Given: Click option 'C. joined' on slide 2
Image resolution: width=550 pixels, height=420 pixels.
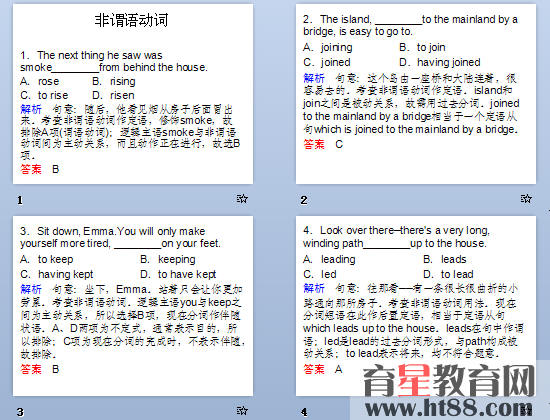Looking at the screenshot, I should tap(327, 62).
